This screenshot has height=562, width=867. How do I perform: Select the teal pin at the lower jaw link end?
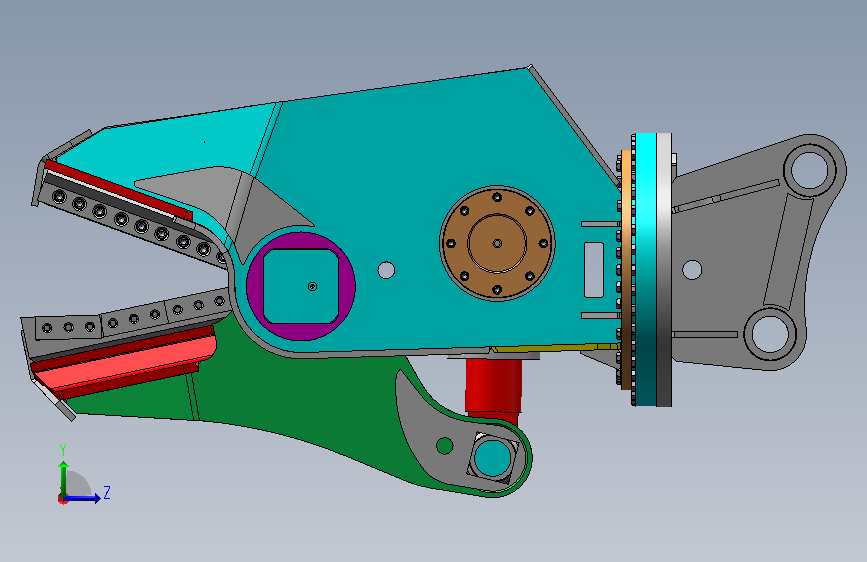tap(492, 458)
